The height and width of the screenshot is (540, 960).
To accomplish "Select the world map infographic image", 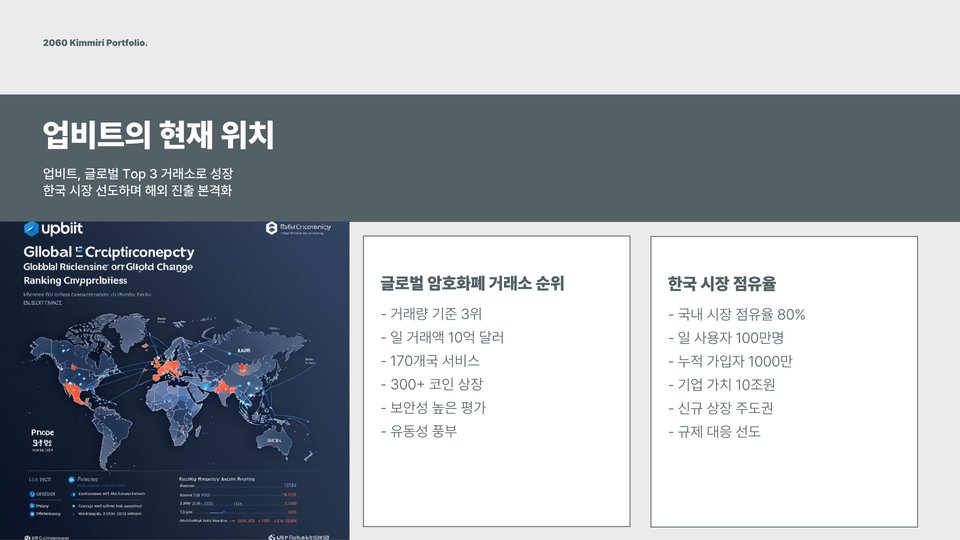I will tap(174, 381).
